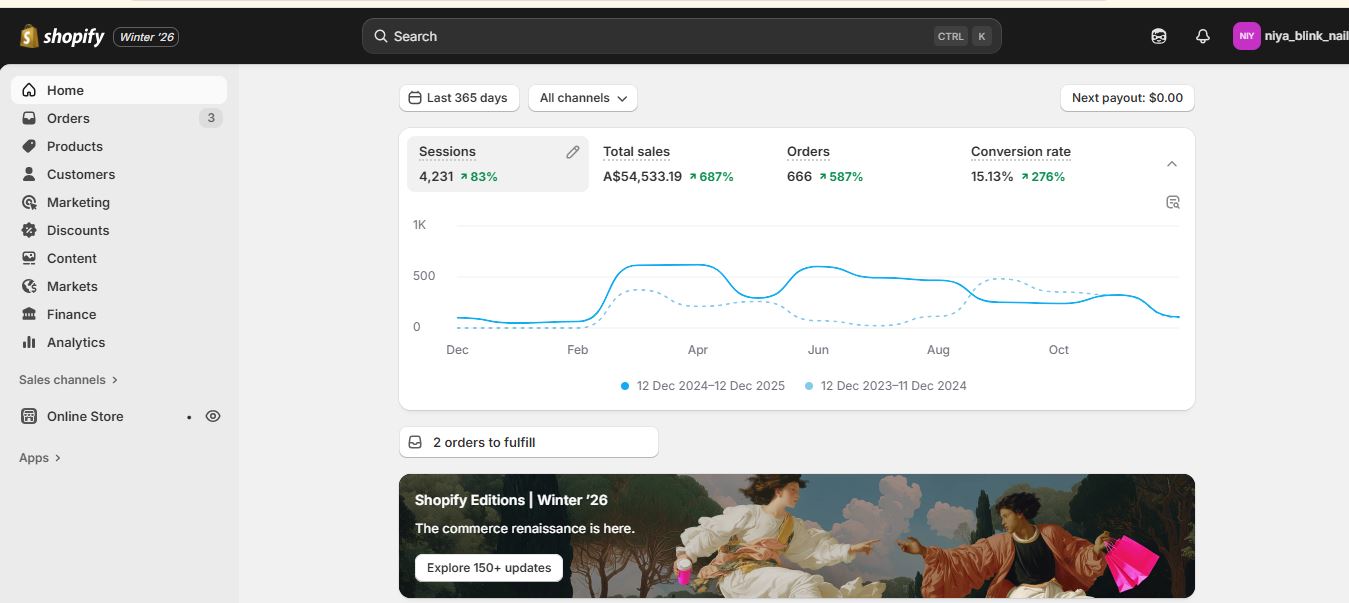Edit Sessions metric with the pencil icon
This screenshot has height=603, width=1349.
point(573,152)
